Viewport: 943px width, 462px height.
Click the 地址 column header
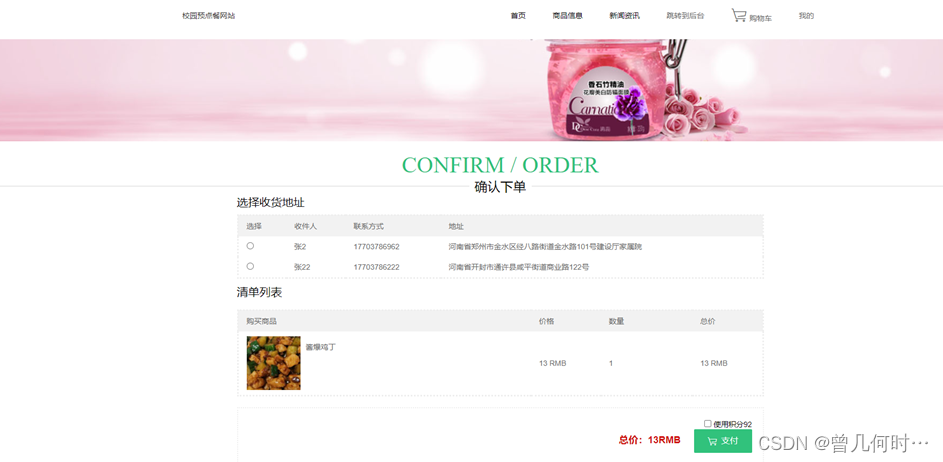[456, 226]
